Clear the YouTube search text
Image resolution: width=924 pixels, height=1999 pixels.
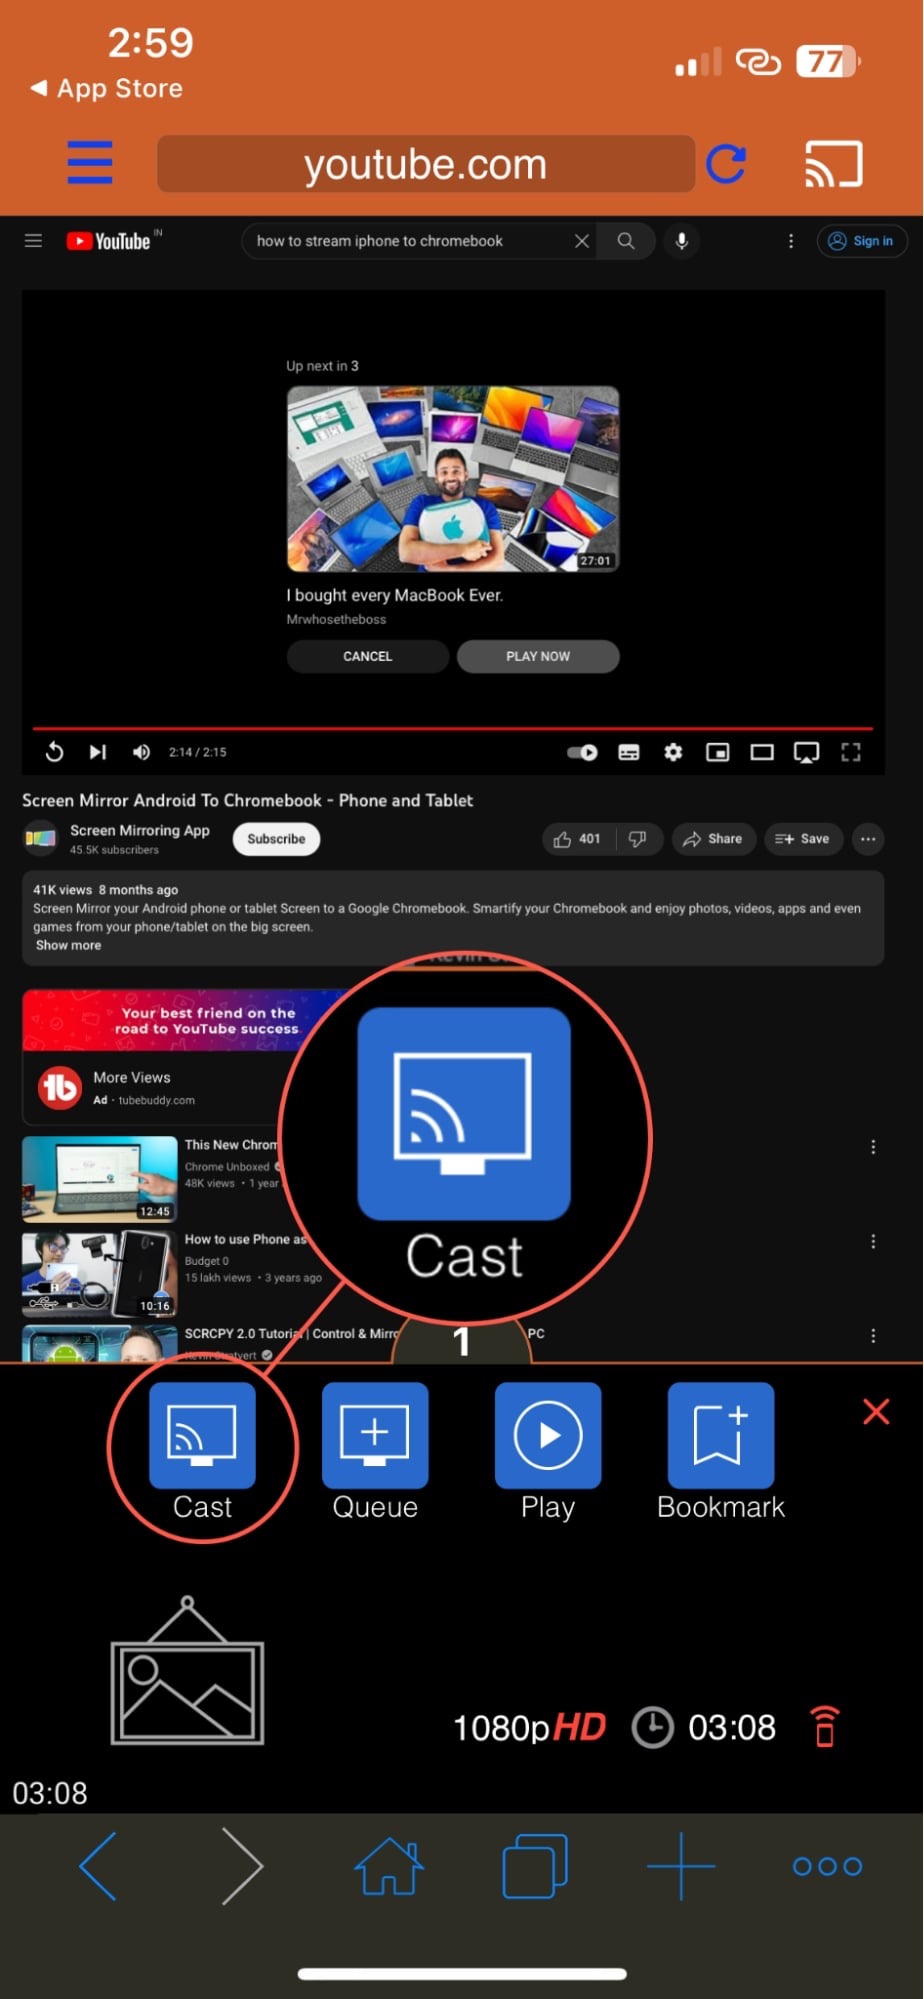tap(581, 241)
